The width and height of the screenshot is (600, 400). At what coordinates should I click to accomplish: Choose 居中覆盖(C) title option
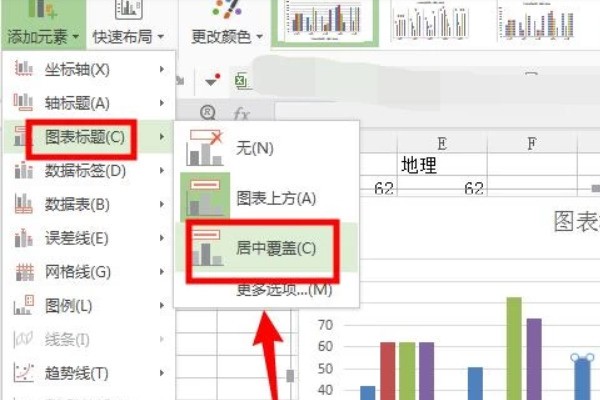coord(266,248)
